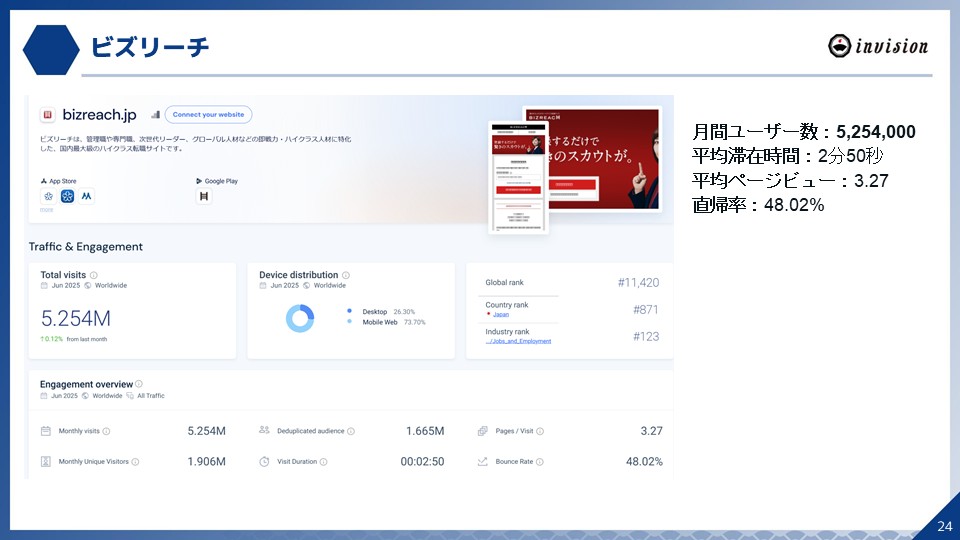Click the Japan country rank link
960x540 pixels.
pos(501,315)
